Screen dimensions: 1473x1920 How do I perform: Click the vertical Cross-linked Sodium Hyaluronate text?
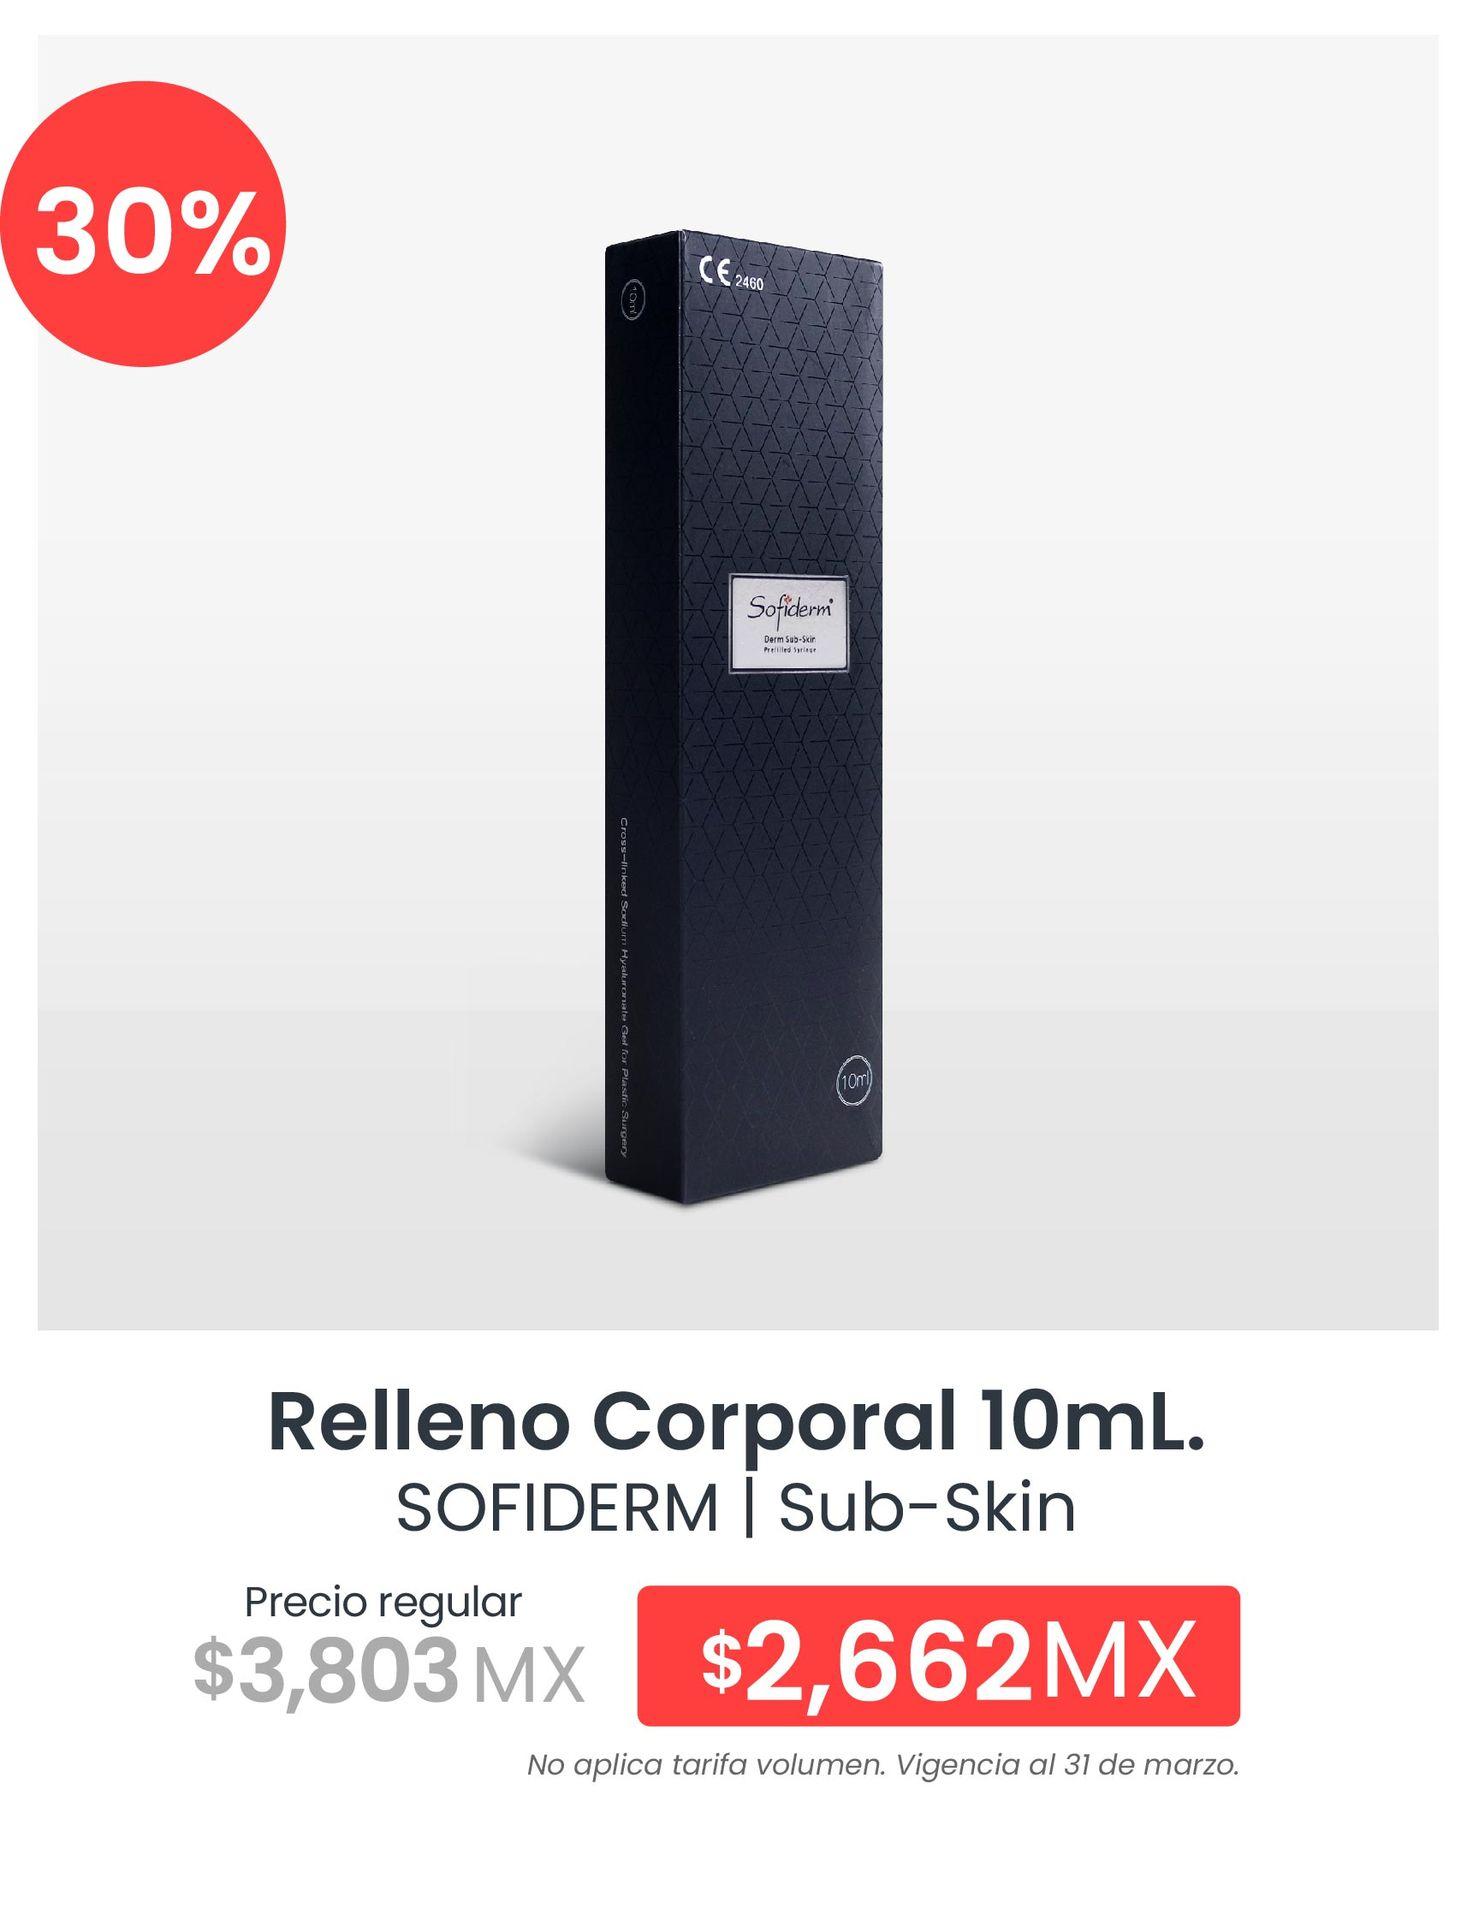pos(623,987)
